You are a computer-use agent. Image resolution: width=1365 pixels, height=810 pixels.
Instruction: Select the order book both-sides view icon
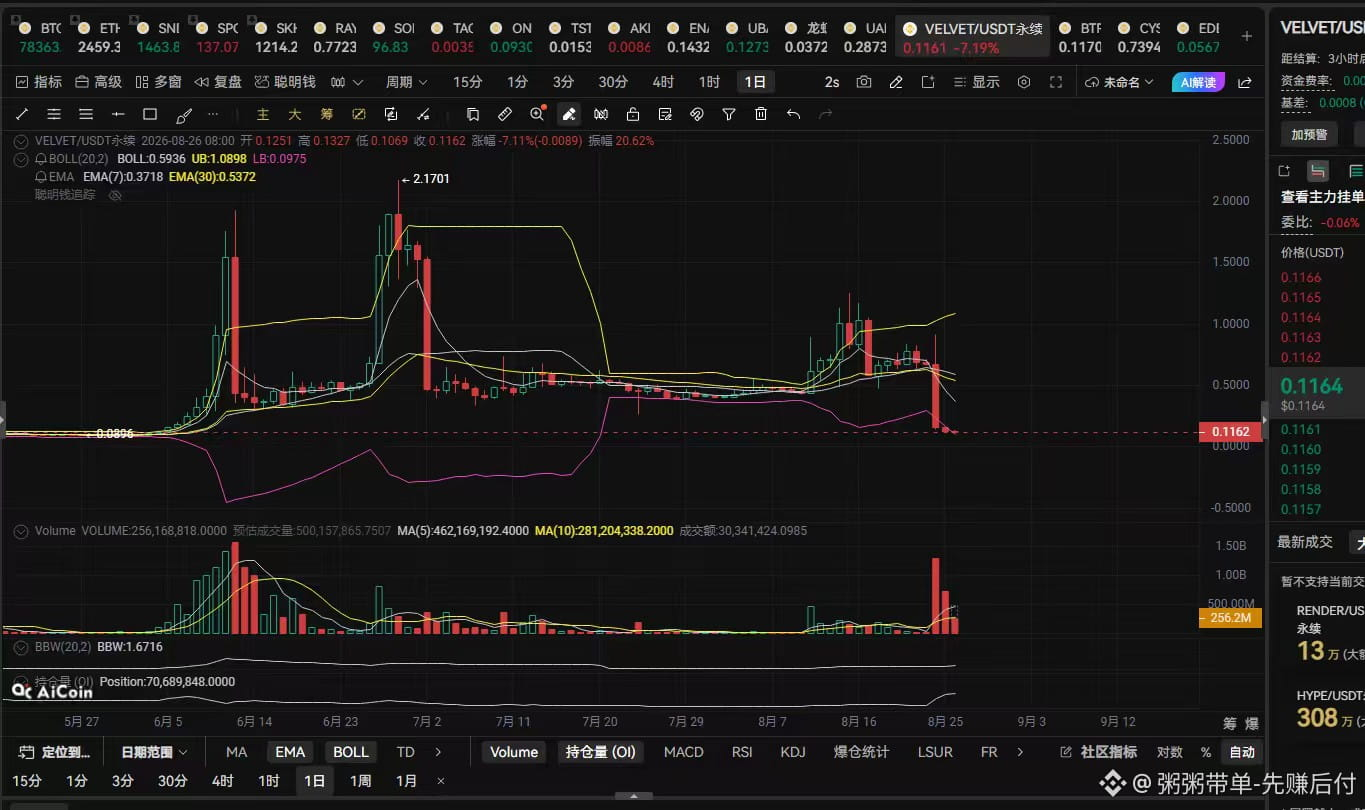(x=1318, y=171)
